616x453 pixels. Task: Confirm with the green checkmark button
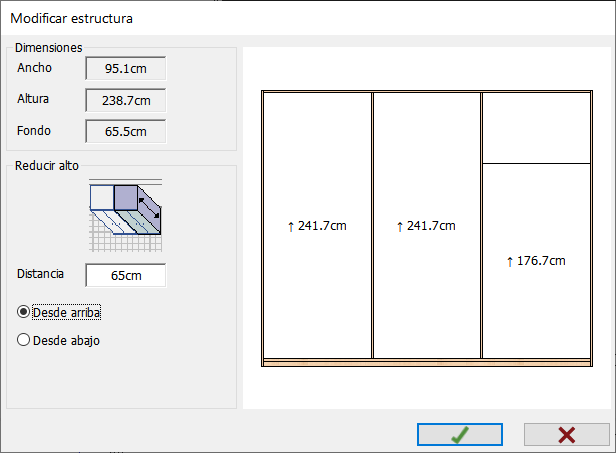(460, 435)
